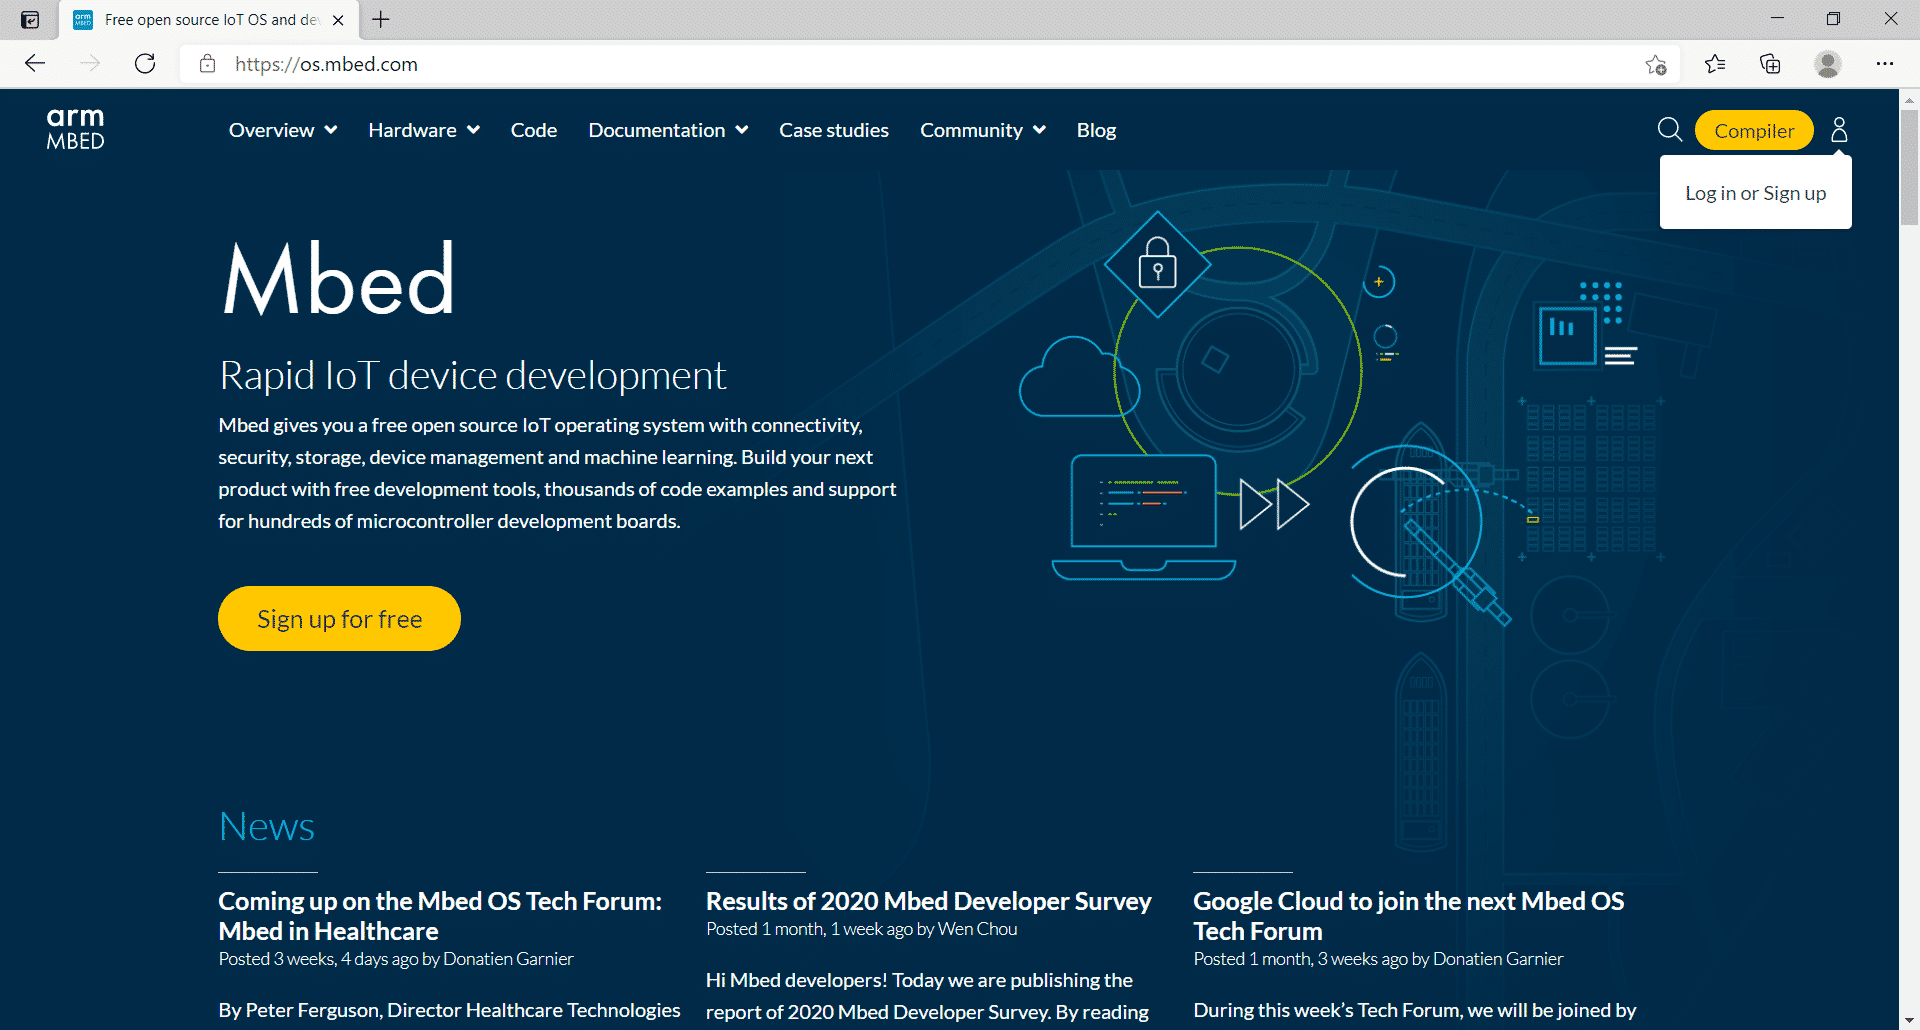Open the Community dropdown menu
The width and height of the screenshot is (1920, 1030).
point(981,130)
